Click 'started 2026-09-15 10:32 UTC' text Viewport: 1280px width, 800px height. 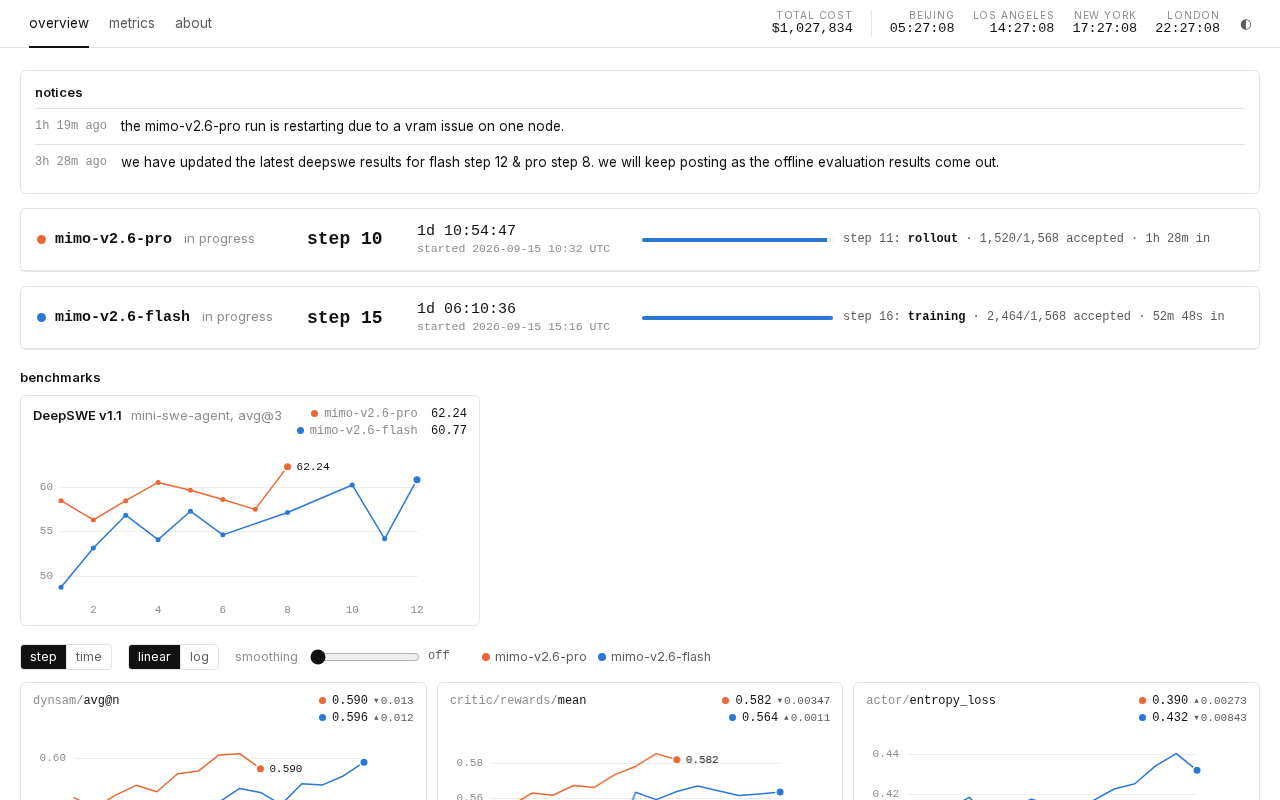(x=513, y=249)
